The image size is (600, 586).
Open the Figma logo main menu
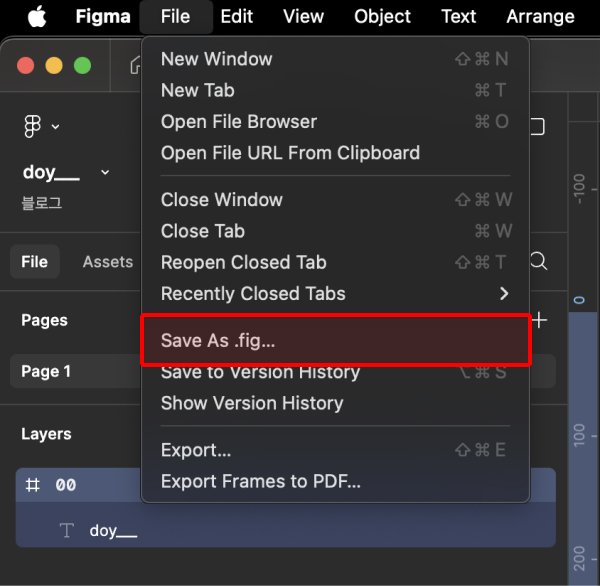coord(41,126)
